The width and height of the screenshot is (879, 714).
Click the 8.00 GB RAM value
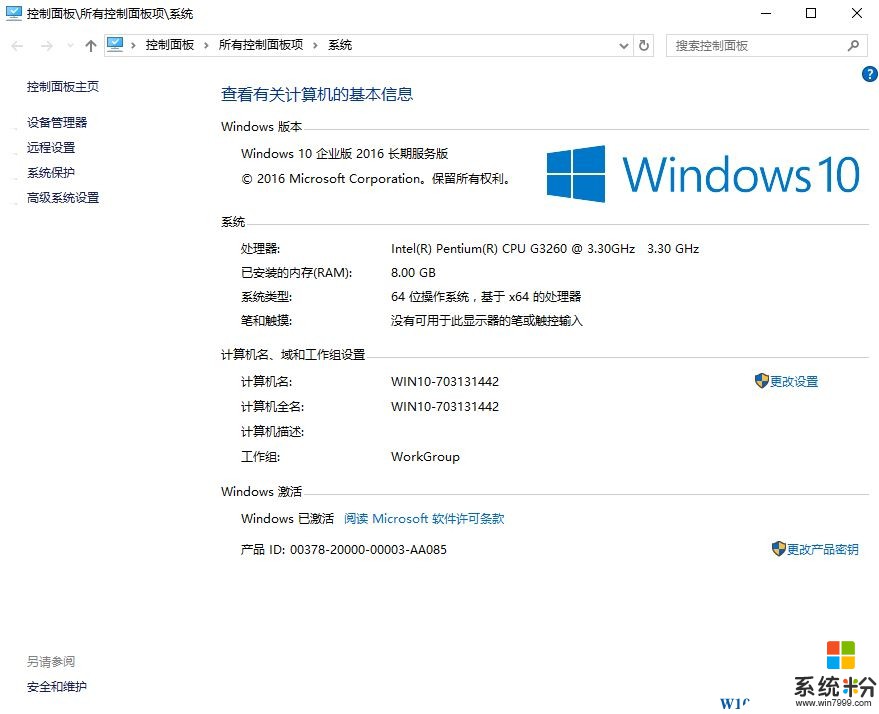[x=413, y=273]
